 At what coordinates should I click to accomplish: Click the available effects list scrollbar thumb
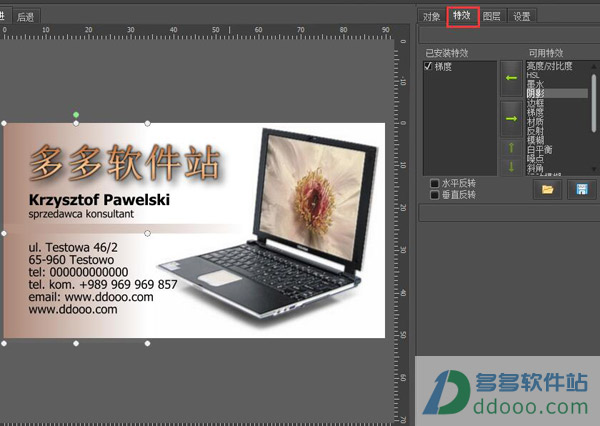(x=594, y=103)
